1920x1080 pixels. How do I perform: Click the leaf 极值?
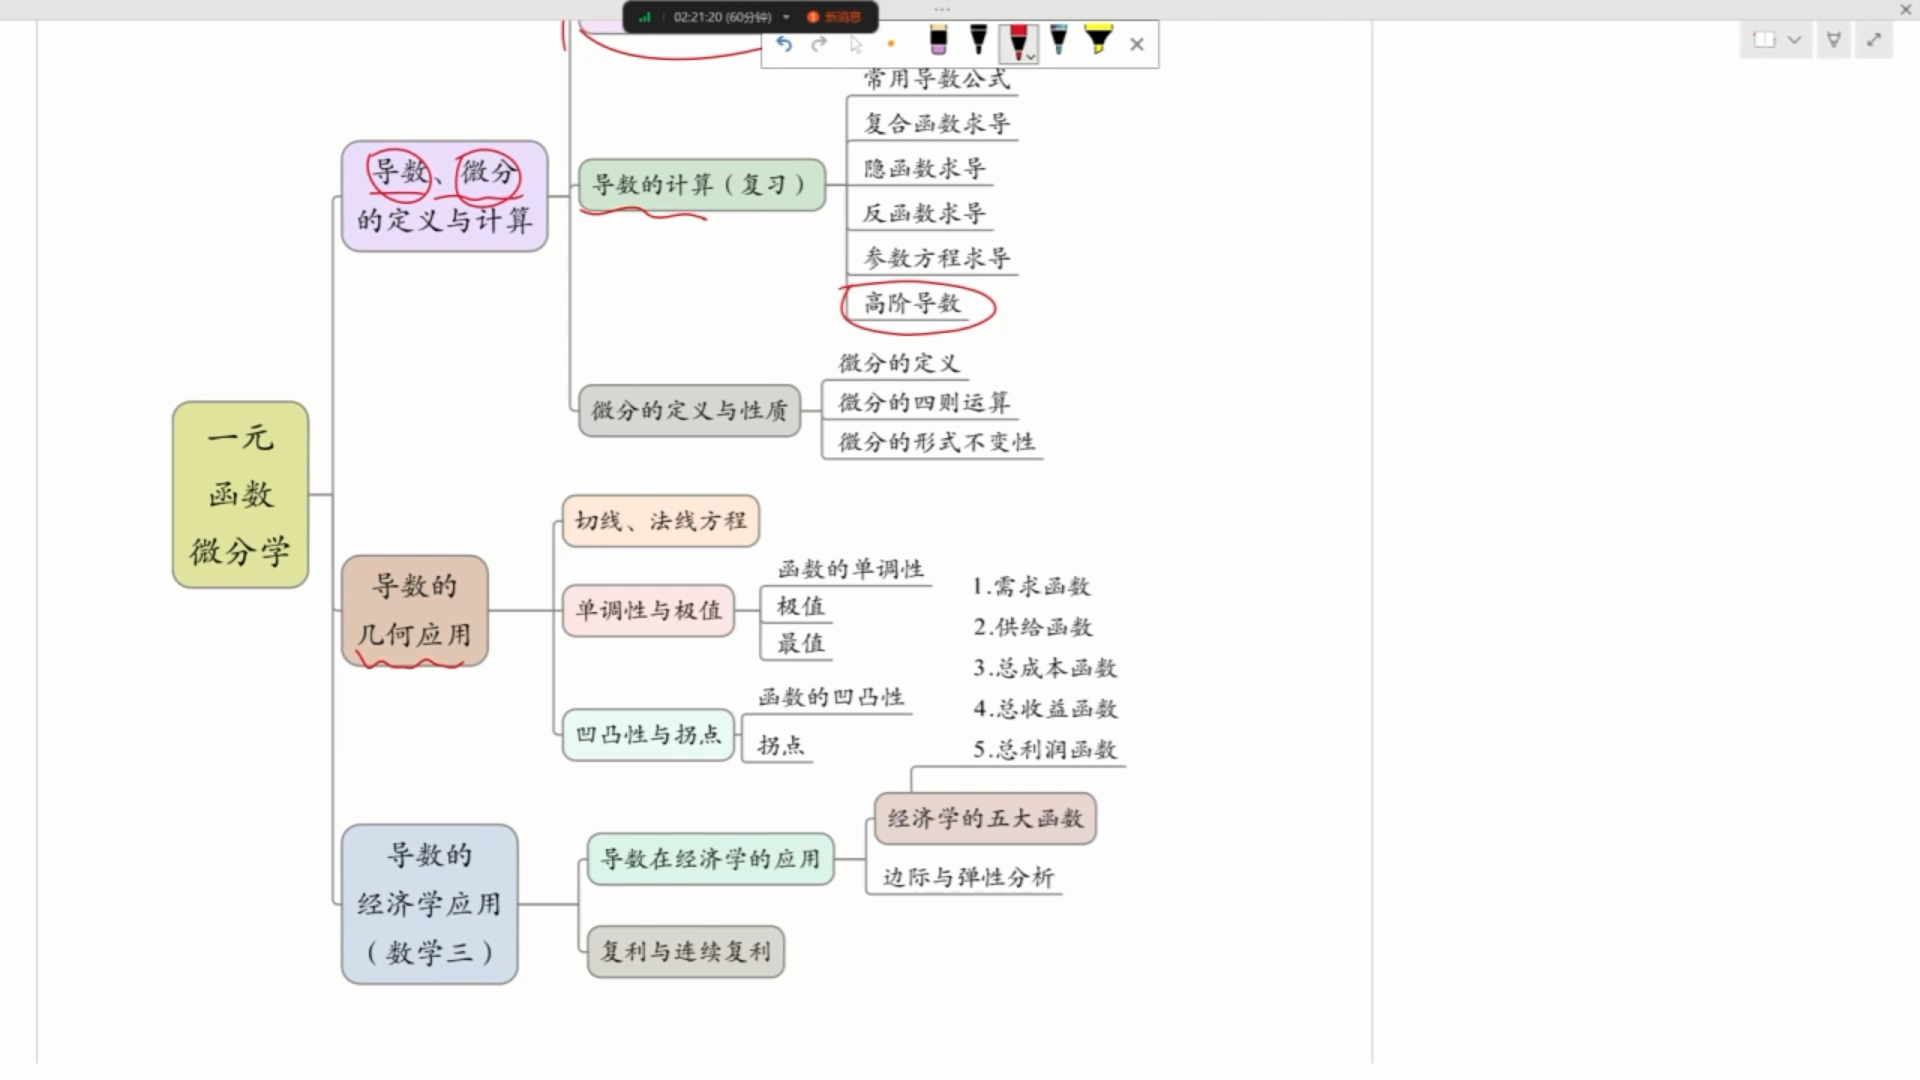801,606
